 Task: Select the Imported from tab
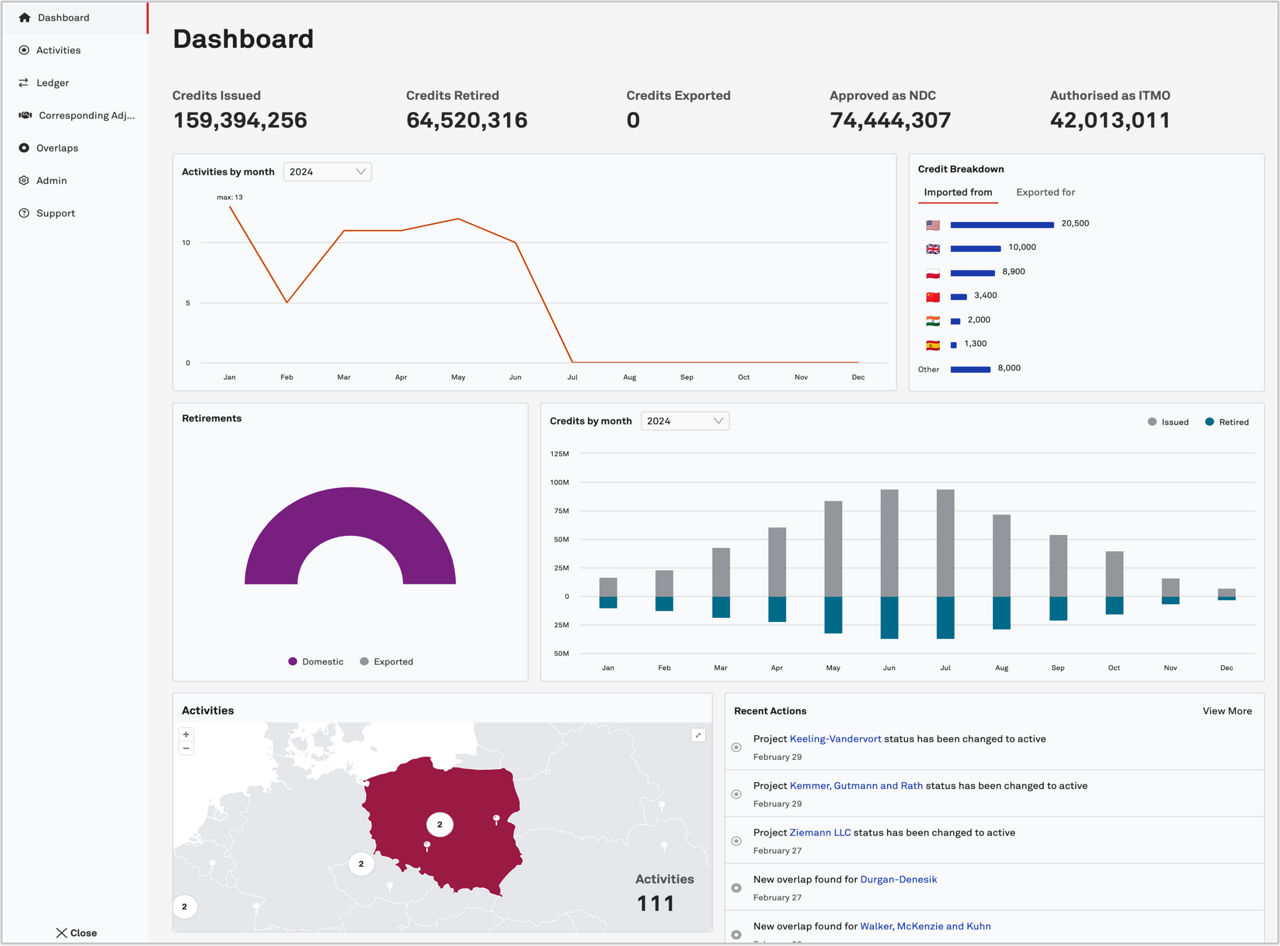957,192
